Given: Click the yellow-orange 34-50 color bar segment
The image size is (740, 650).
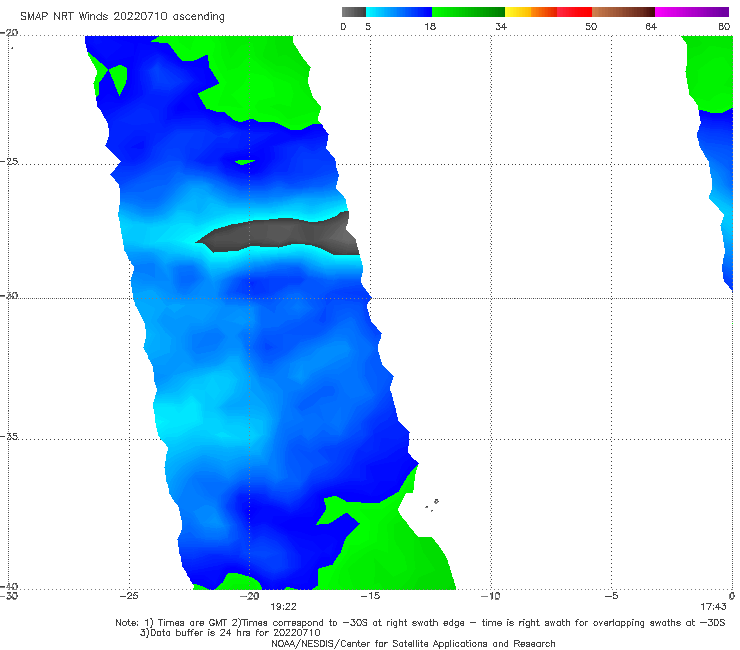Looking at the screenshot, I should [548, 12].
